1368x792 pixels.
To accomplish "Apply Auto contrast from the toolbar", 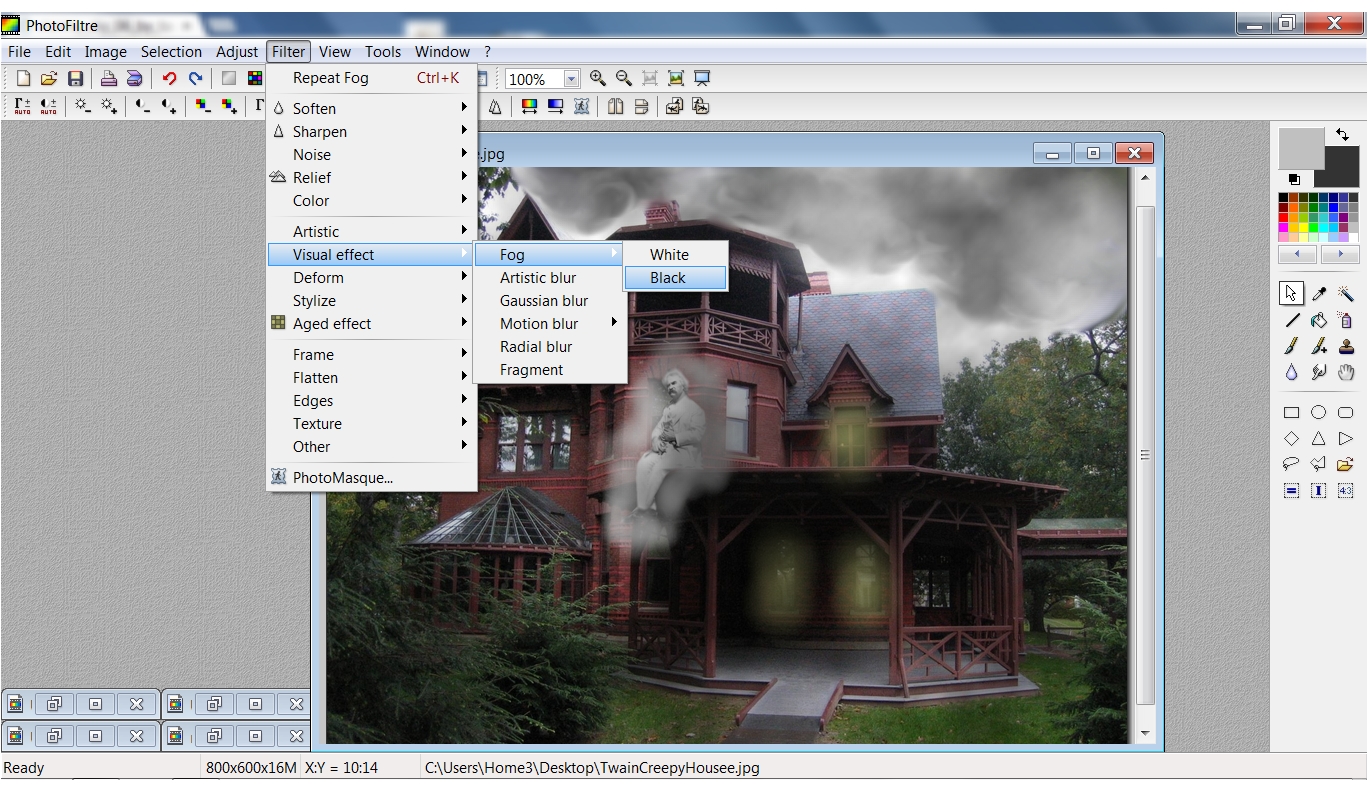I will tap(48, 106).
